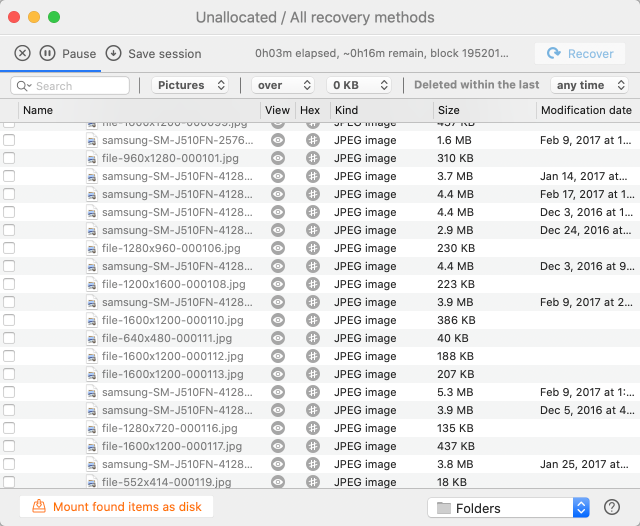Open hex view for file-960x1280-000101.jpg
Screen dimensions: 640x526
[313, 158]
